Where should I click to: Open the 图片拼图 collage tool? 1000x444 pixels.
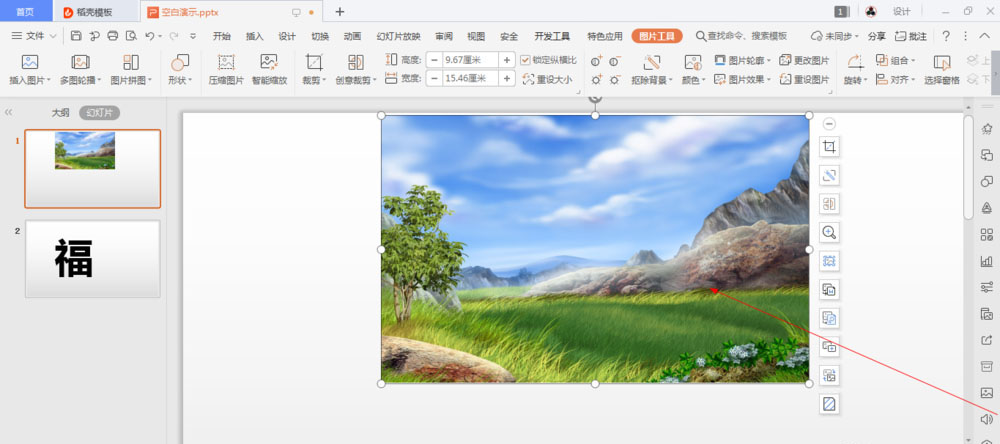tap(131, 70)
